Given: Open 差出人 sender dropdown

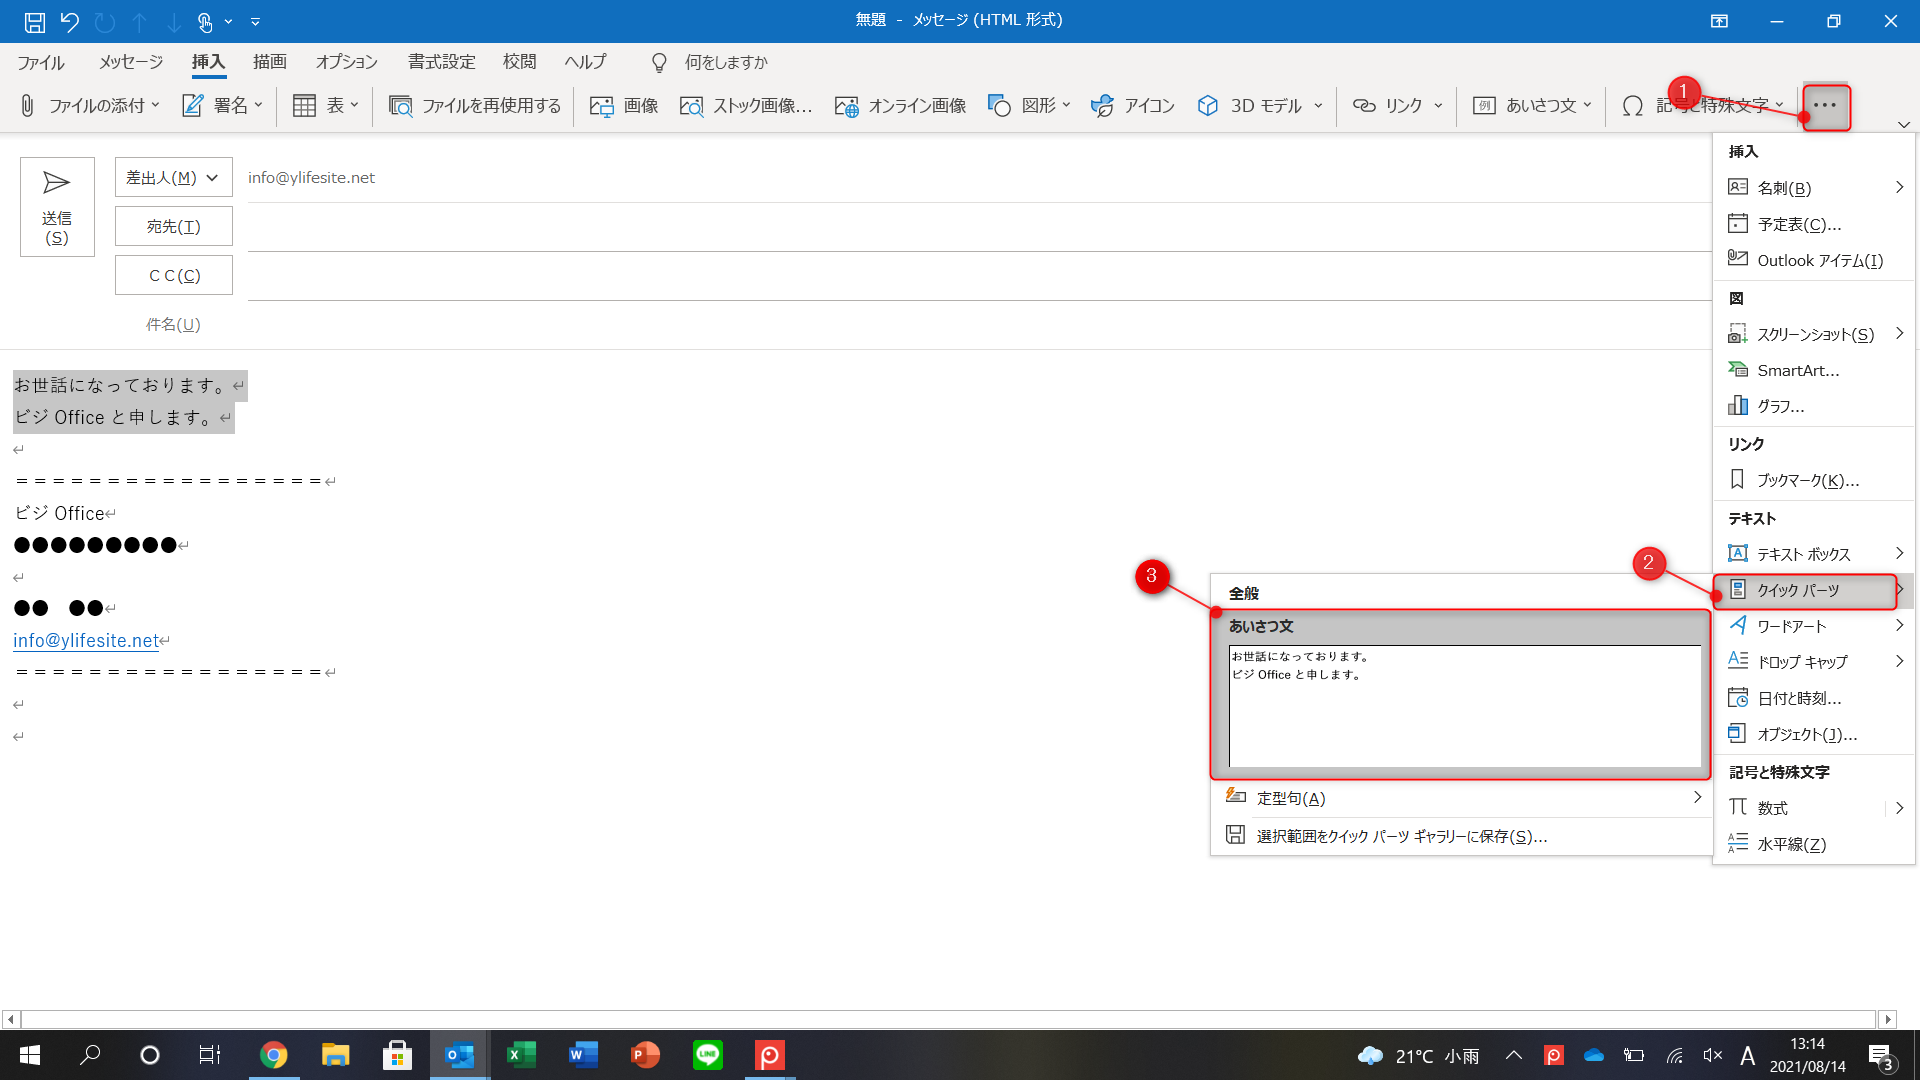Looking at the screenshot, I should (x=173, y=177).
